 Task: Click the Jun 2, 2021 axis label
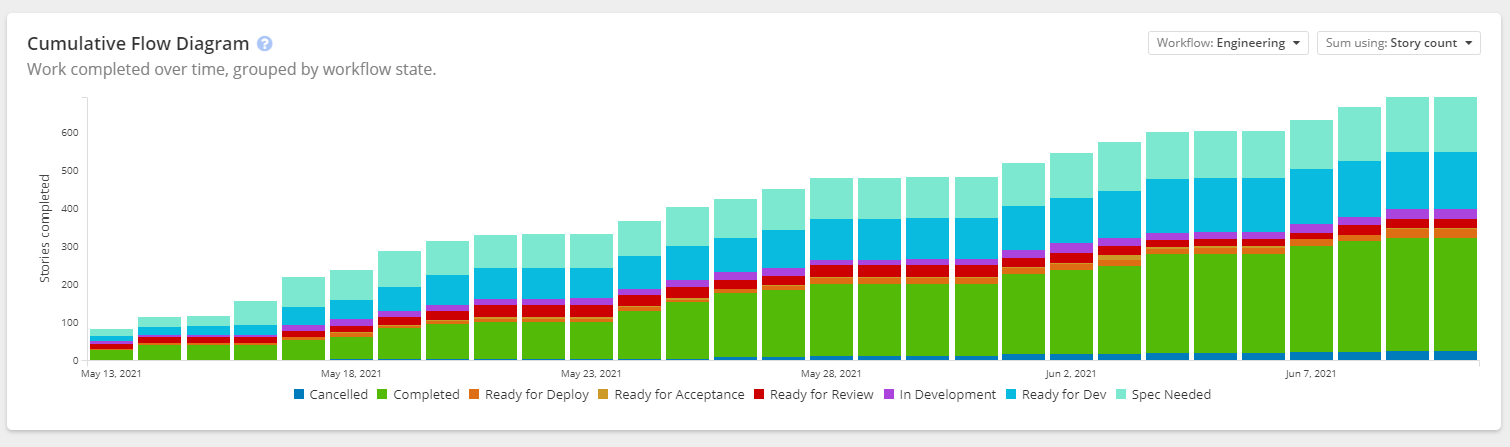(x=1072, y=374)
